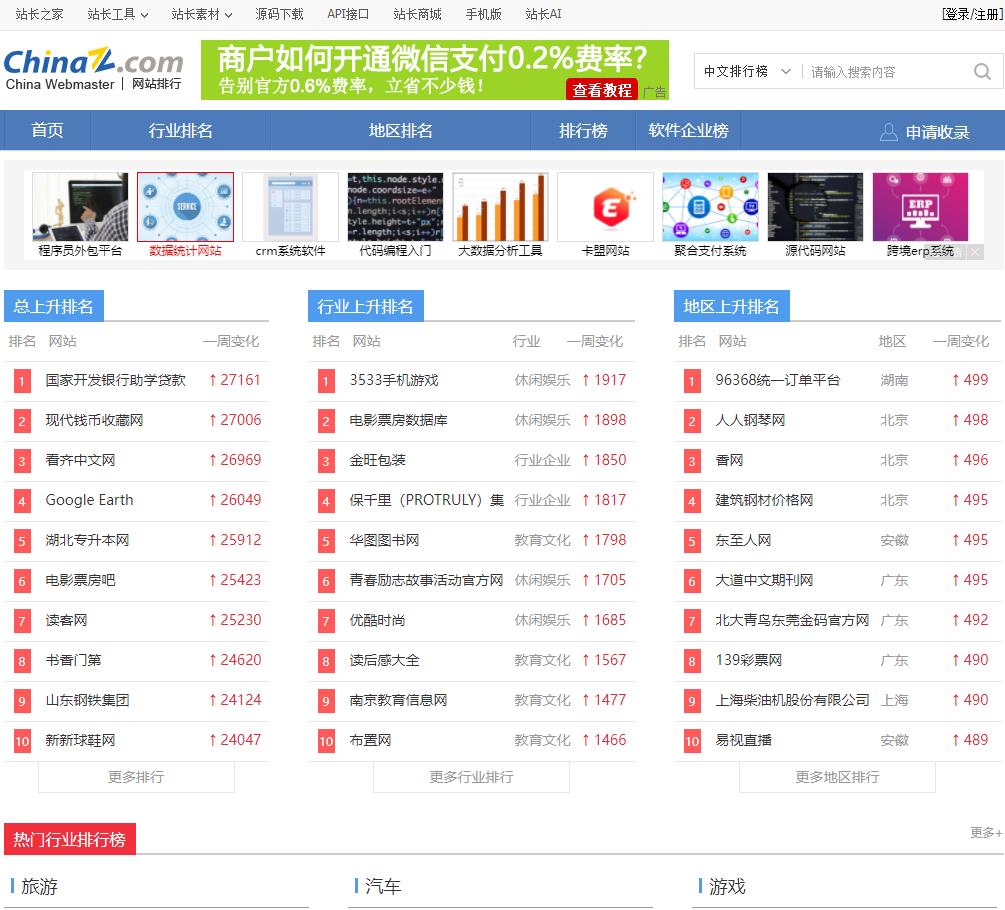Click the search magnifier icon
This screenshot has width=1005, height=910.
982,71
